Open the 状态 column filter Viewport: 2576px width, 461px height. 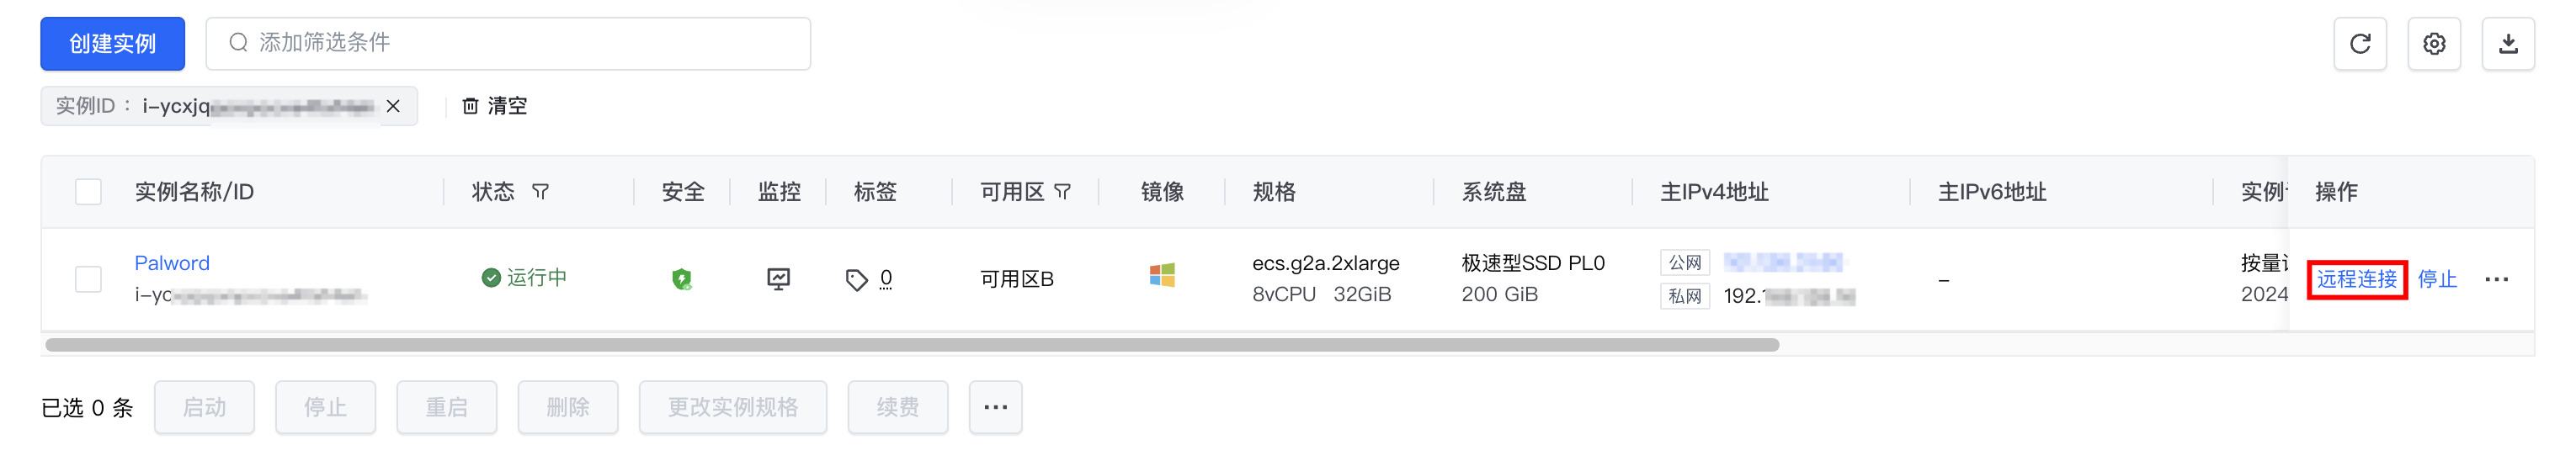[x=541, y=191]
